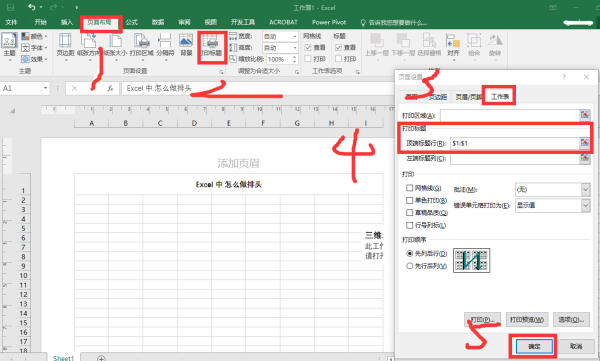The height and width of the screenshot is (361, 600).
Task: Open the Margins (页边距) ribbon icon
Action: point(65,45)
